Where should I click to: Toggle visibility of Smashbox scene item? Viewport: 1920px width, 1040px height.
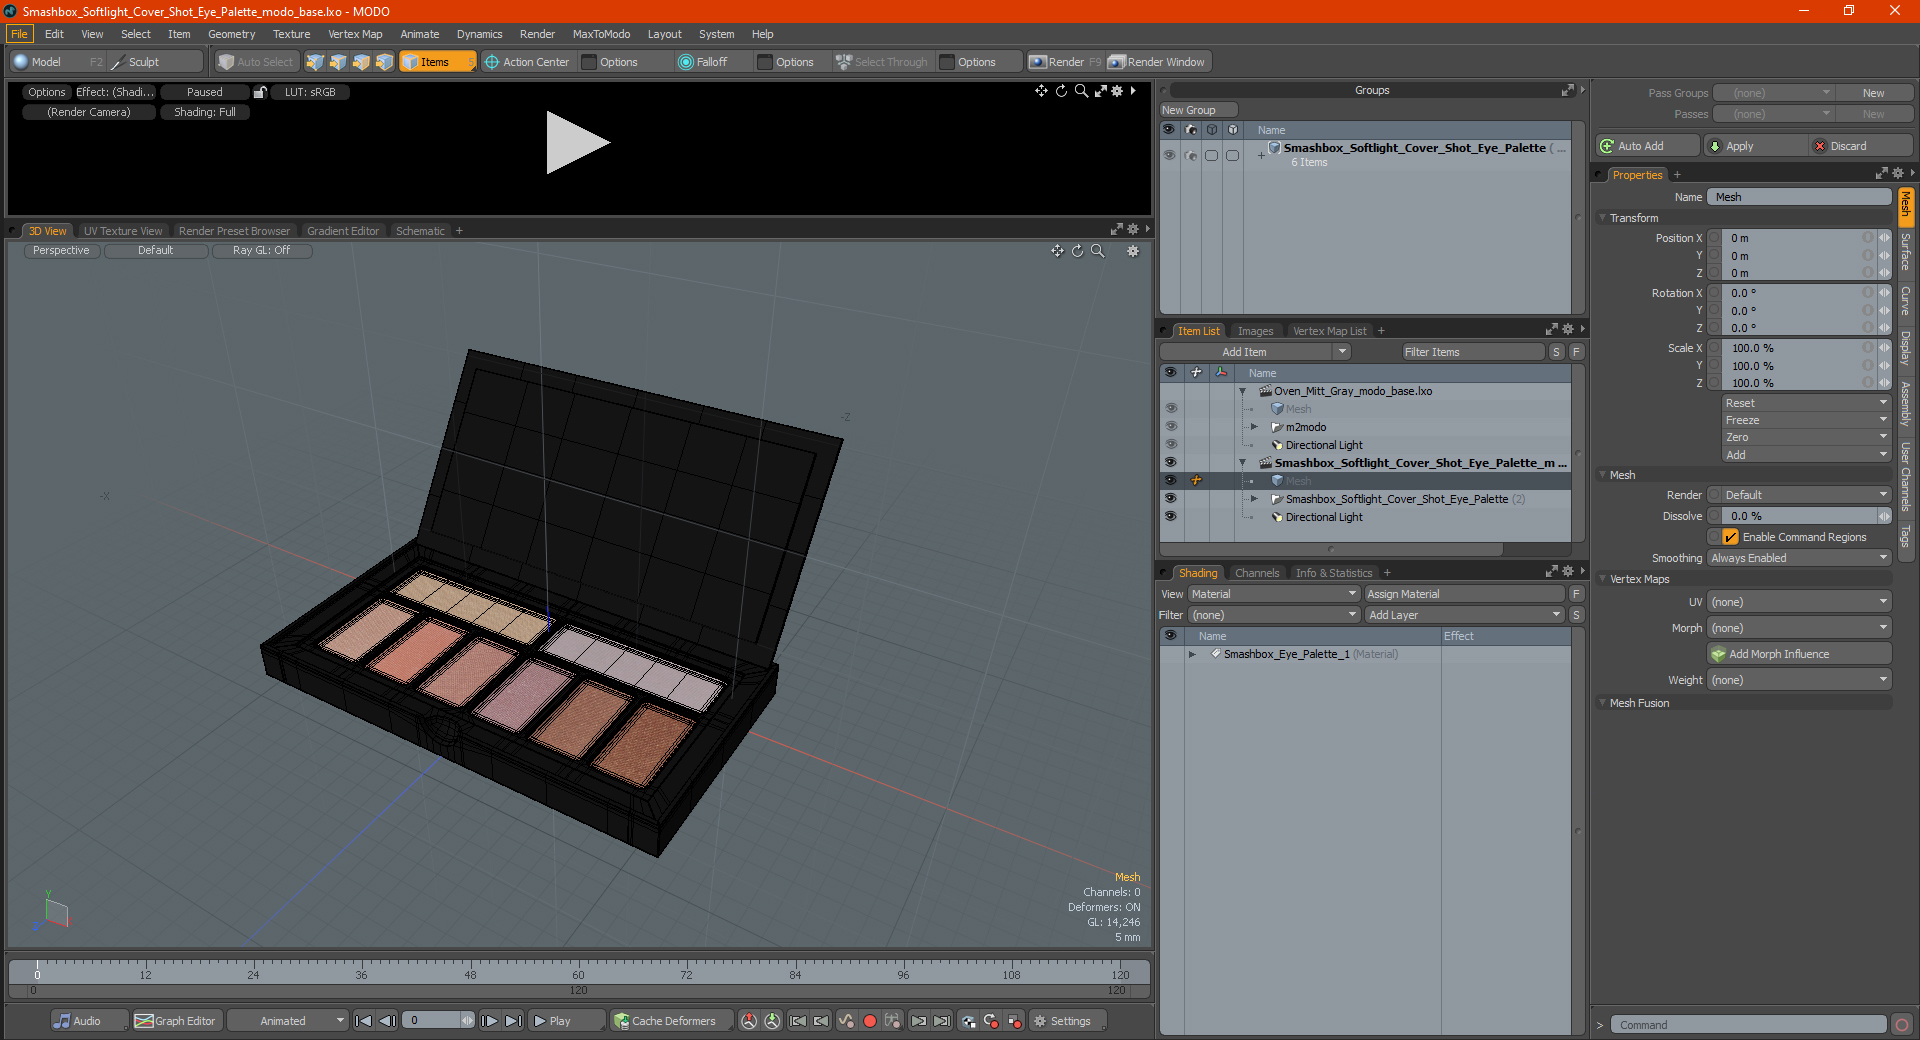pyautogui.click(x=1171, y=463)
